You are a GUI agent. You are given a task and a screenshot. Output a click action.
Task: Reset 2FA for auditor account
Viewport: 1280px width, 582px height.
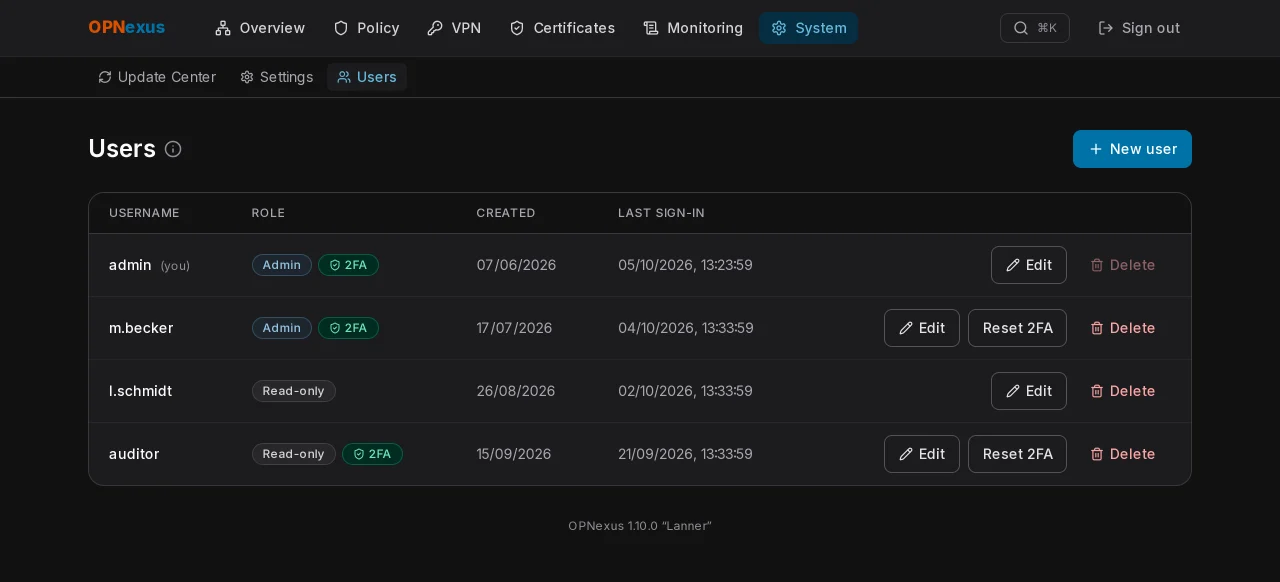click(1017, 454)
